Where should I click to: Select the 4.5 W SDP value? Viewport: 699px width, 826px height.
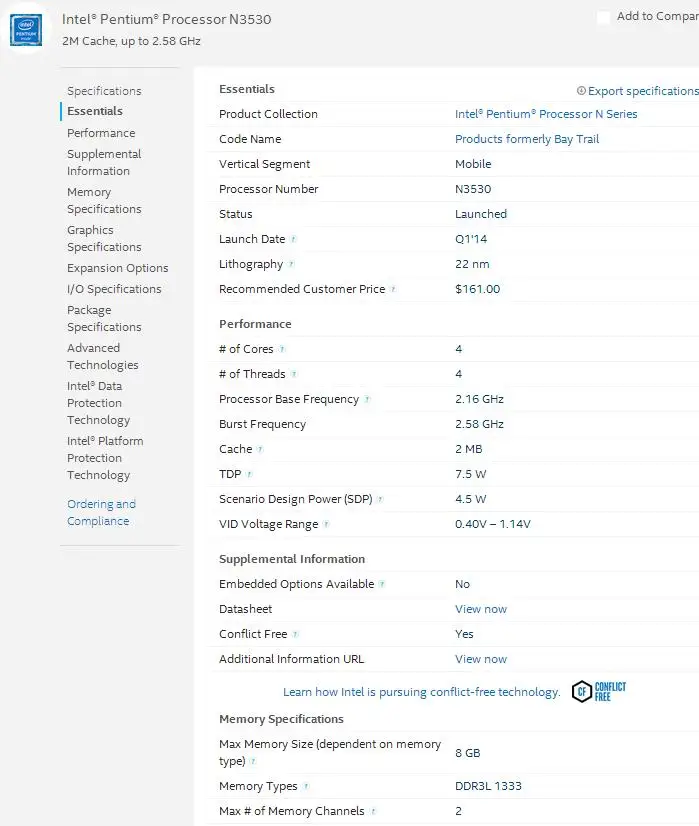[470, 499]
